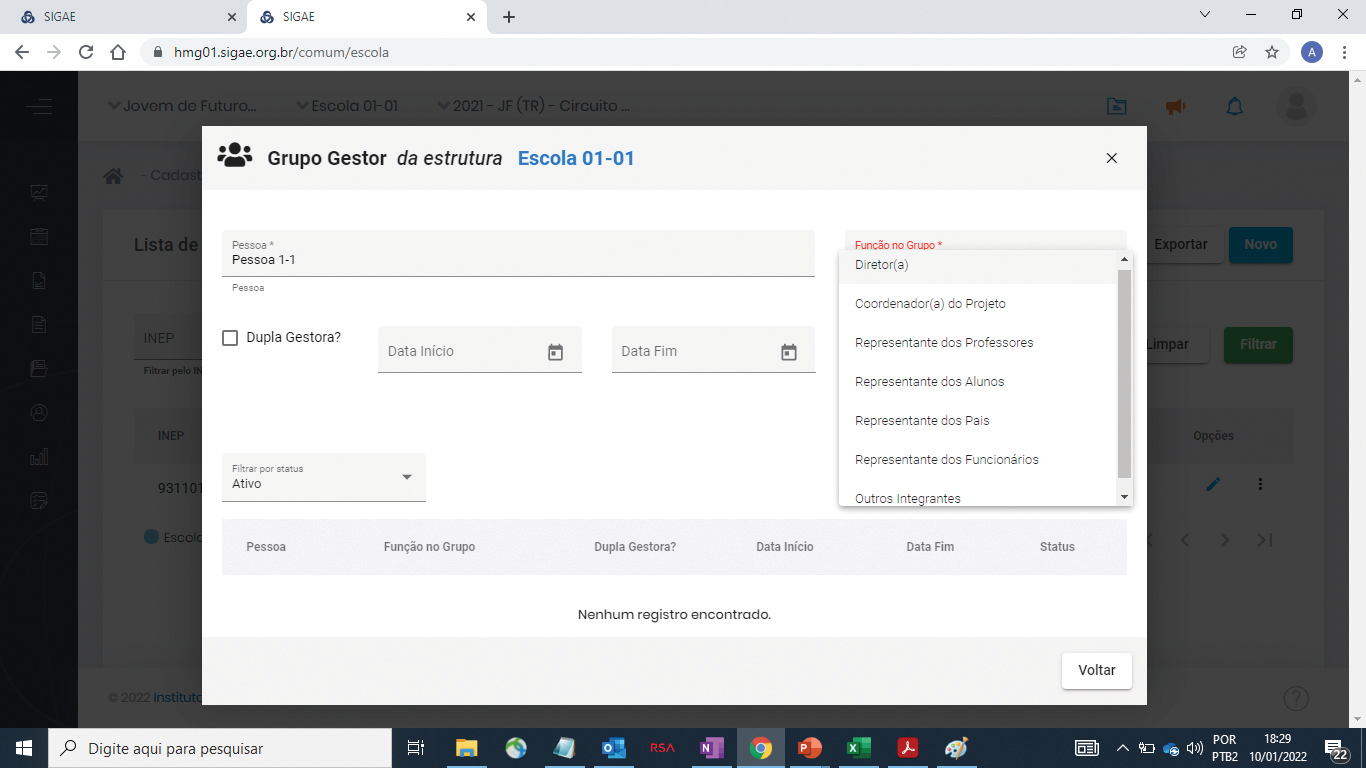Select Representante dos Alunos option

[978, 382]
